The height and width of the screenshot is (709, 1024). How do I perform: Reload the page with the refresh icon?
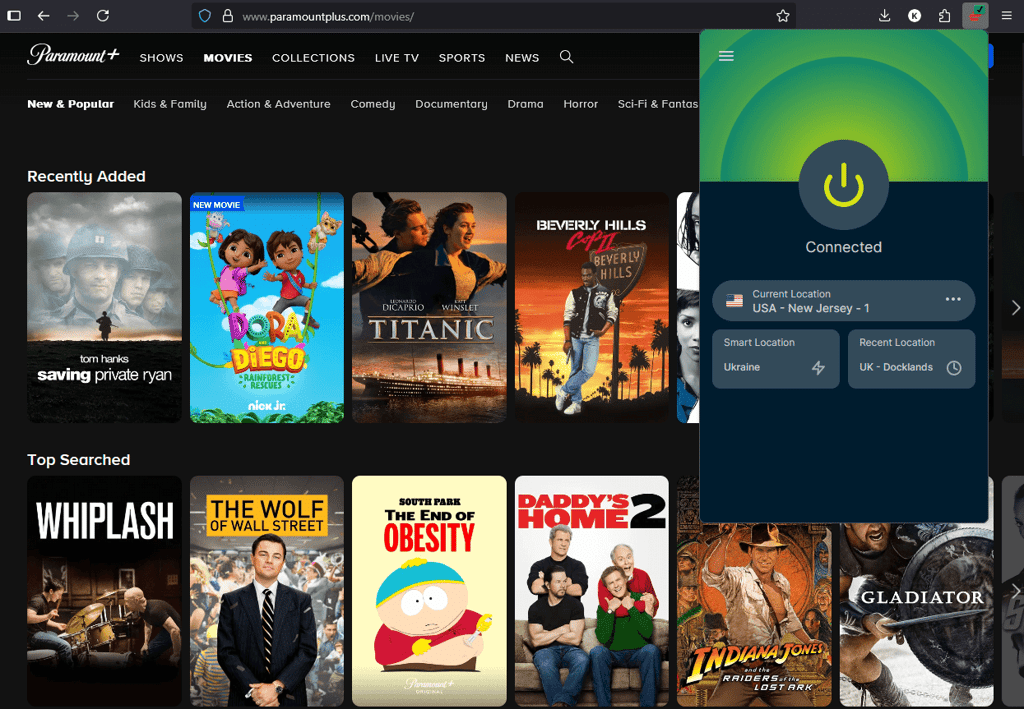pos(103,16)
